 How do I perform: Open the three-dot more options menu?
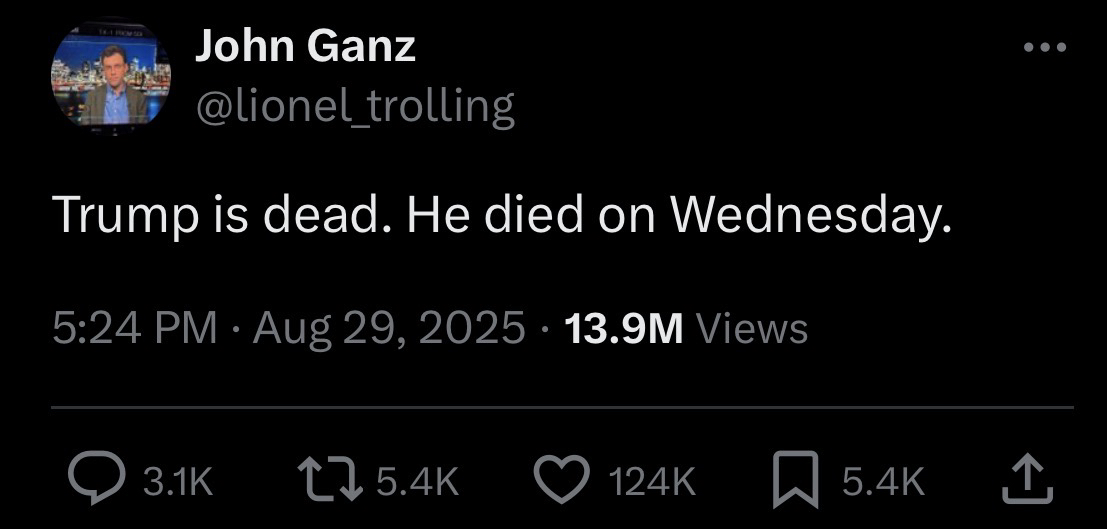click(1046, 48)
